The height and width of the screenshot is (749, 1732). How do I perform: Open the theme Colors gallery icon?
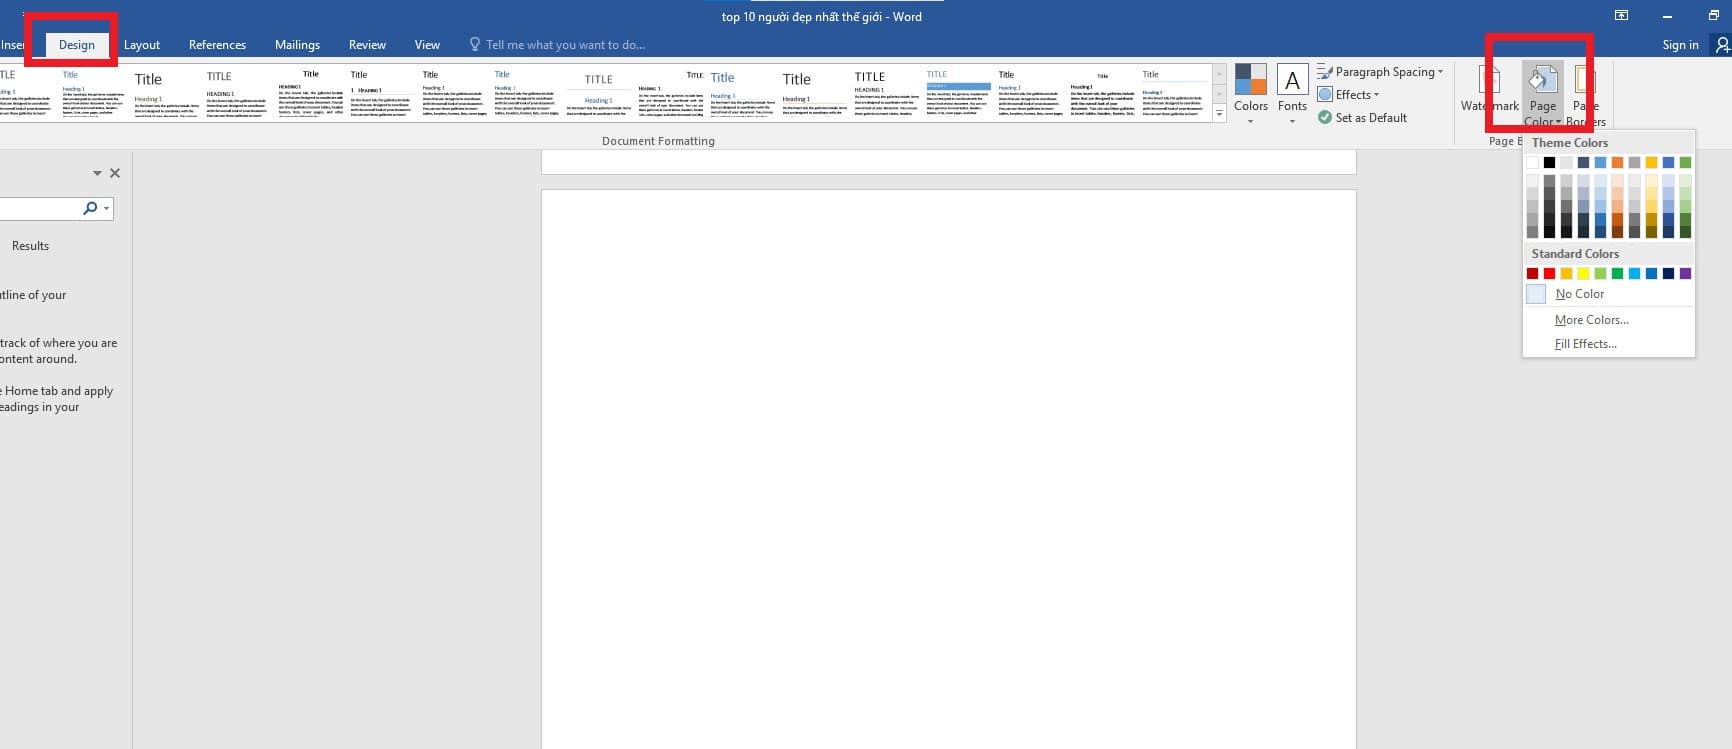click(x=1250, y=80)
